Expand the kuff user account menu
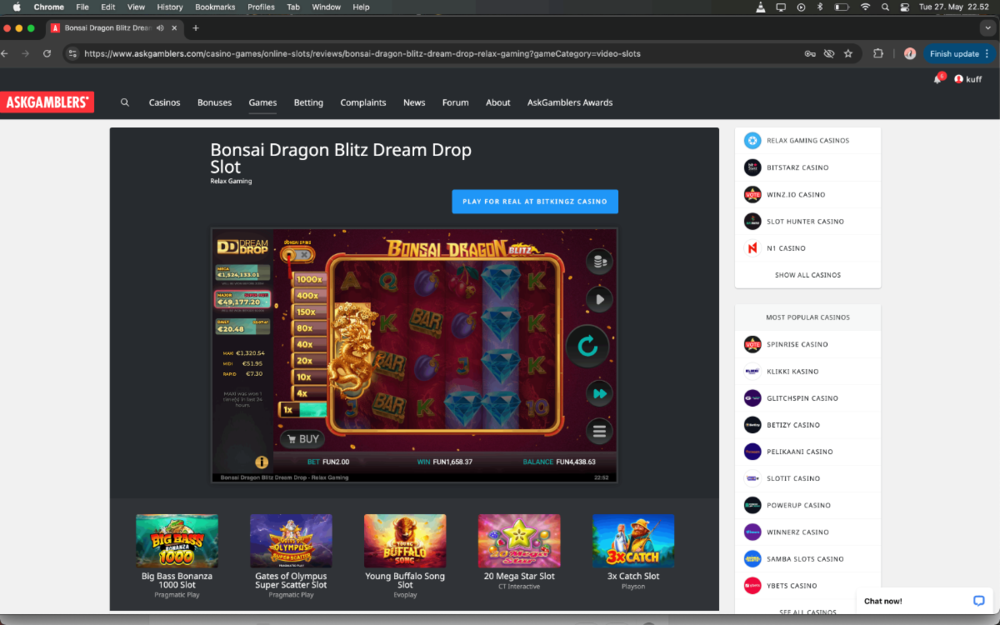 click(x=966, y=79)
